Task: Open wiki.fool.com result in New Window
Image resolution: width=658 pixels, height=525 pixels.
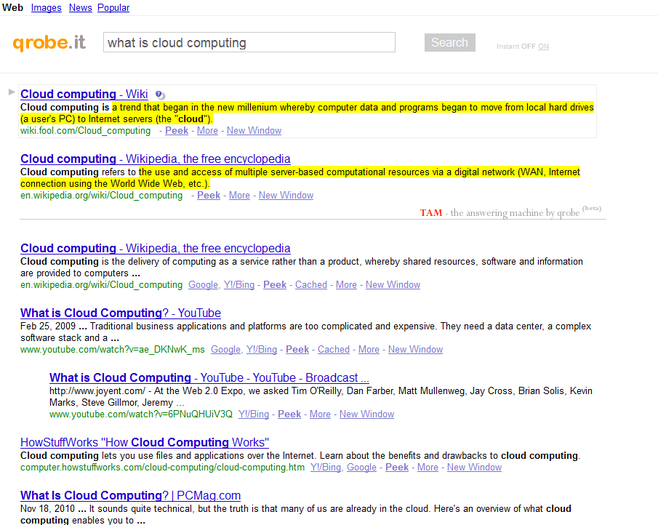Action: pos(254,131)
